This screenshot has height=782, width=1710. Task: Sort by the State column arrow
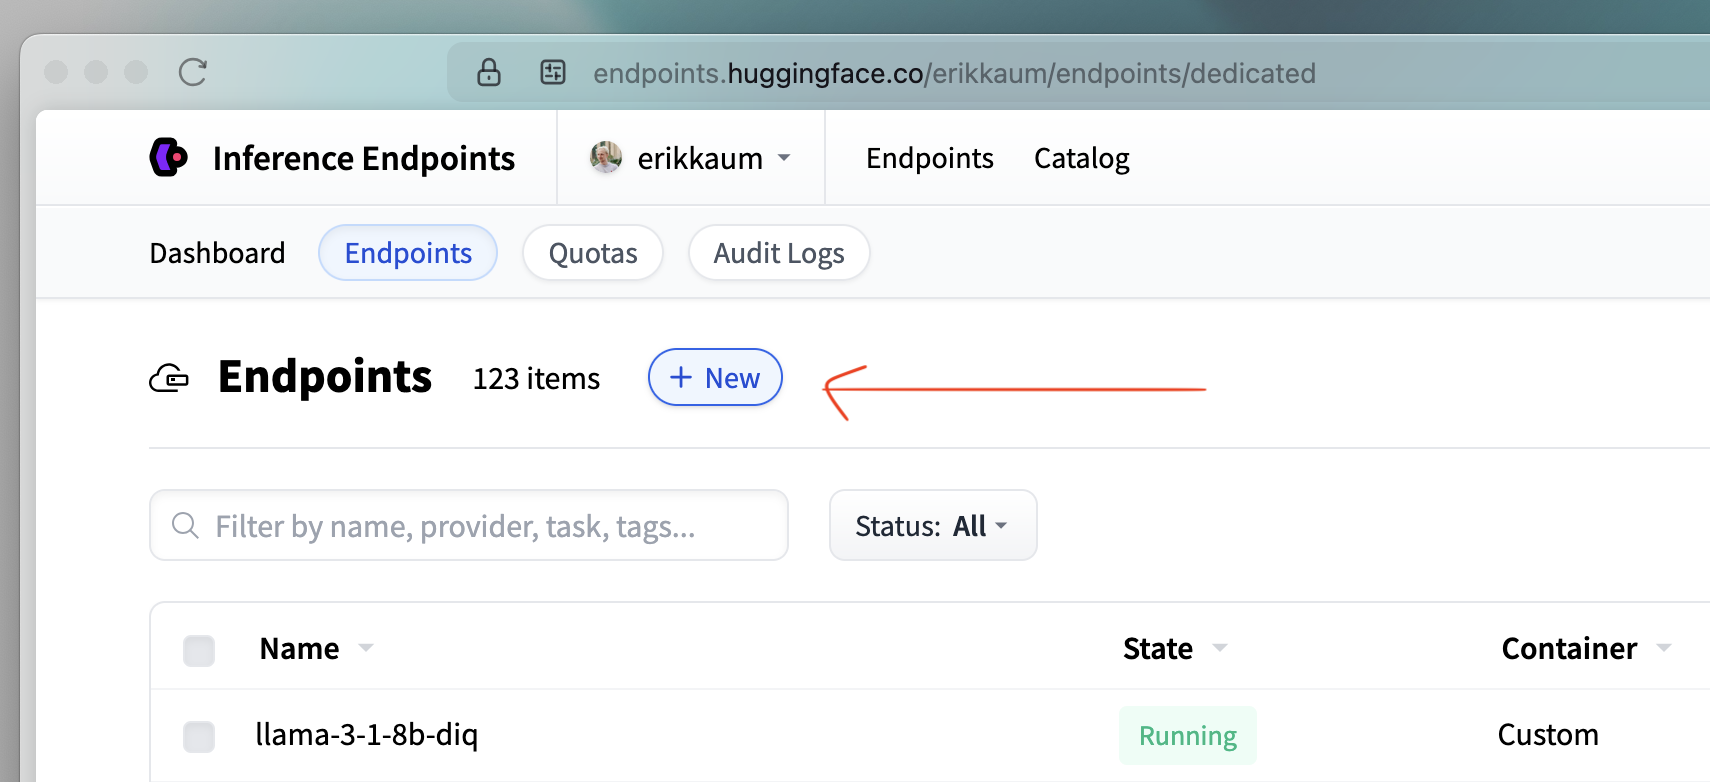(x=1220, y=648)
